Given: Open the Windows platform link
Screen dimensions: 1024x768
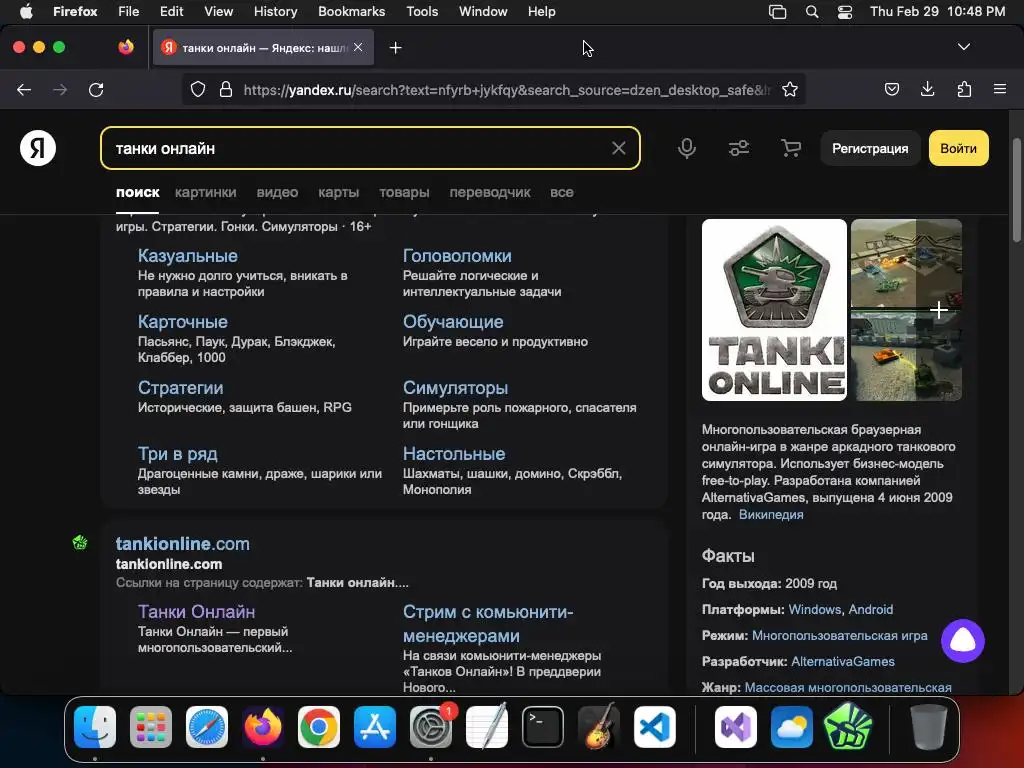Looking at the screenshot, I should coord(814,609).
